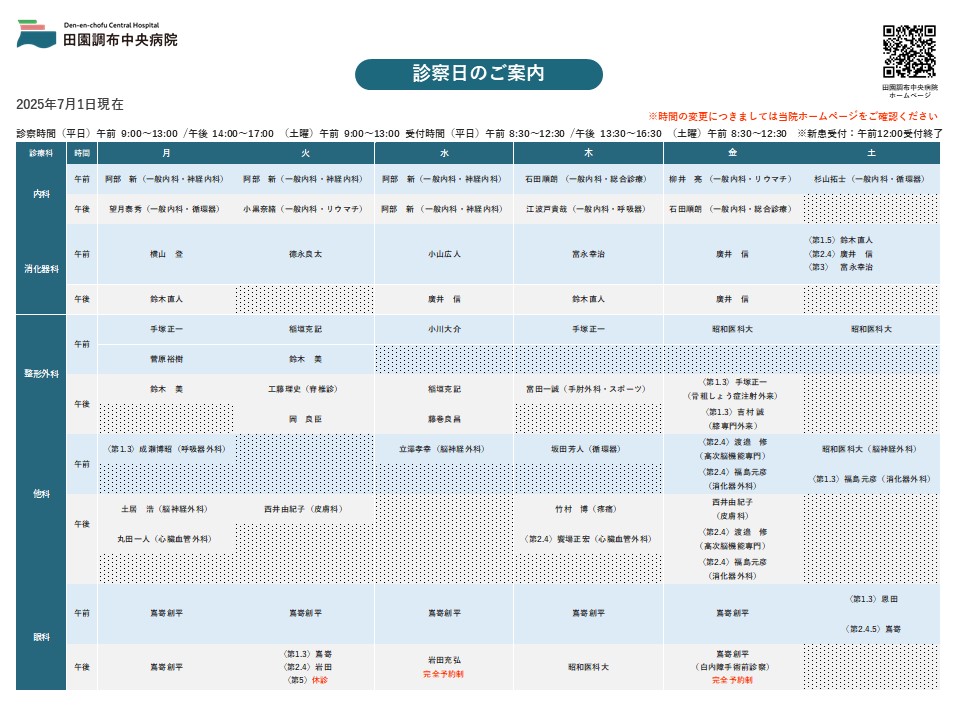The image size is (960, 720).
Task: Click the 診療科 column header
Action: coord(41,153)
